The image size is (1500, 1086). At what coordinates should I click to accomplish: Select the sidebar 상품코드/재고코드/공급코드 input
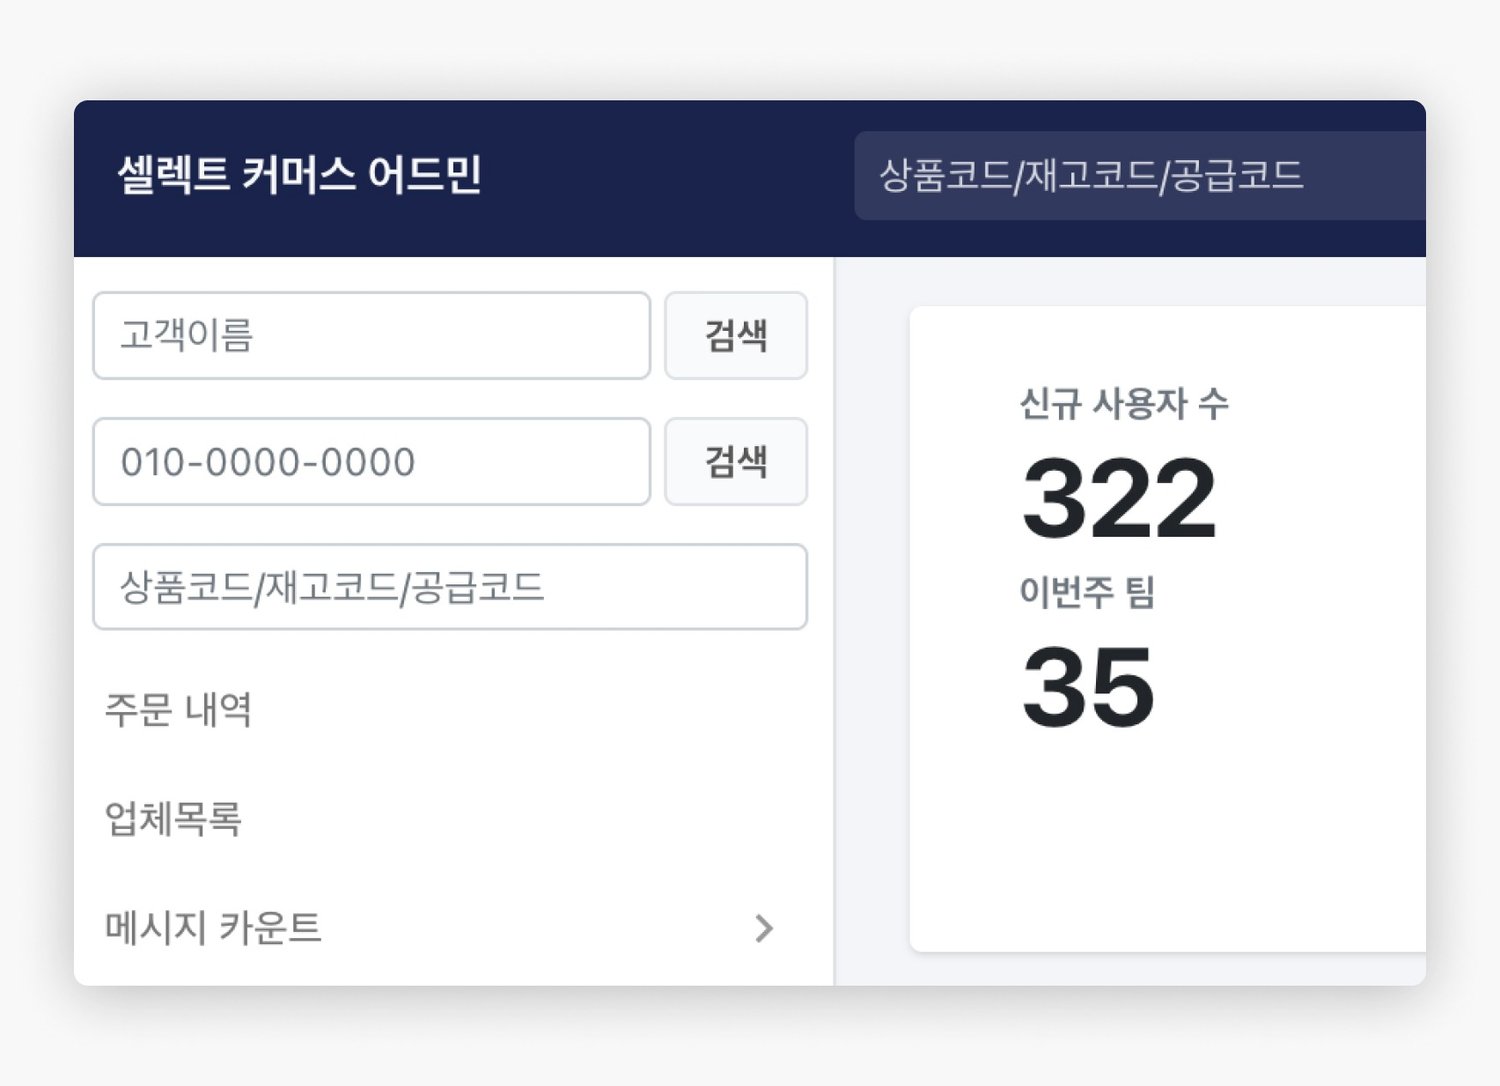(x=450, y=587)
